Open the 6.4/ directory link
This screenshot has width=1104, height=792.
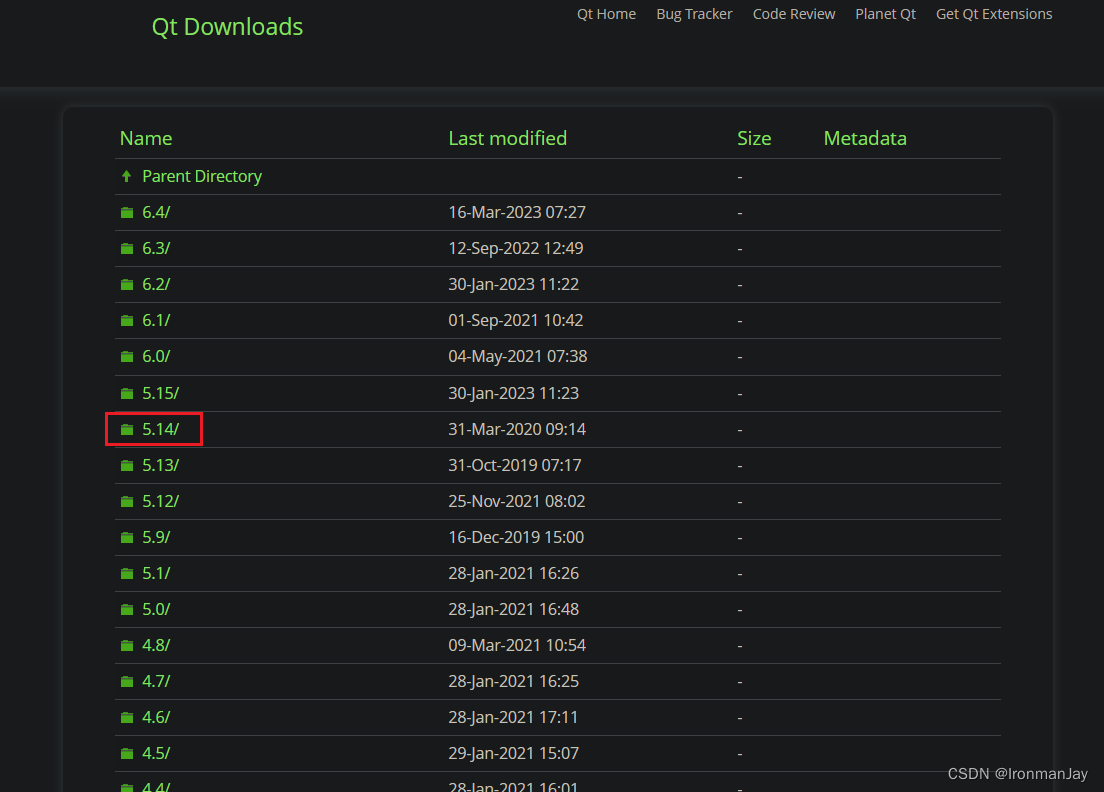tap(156, 213)
